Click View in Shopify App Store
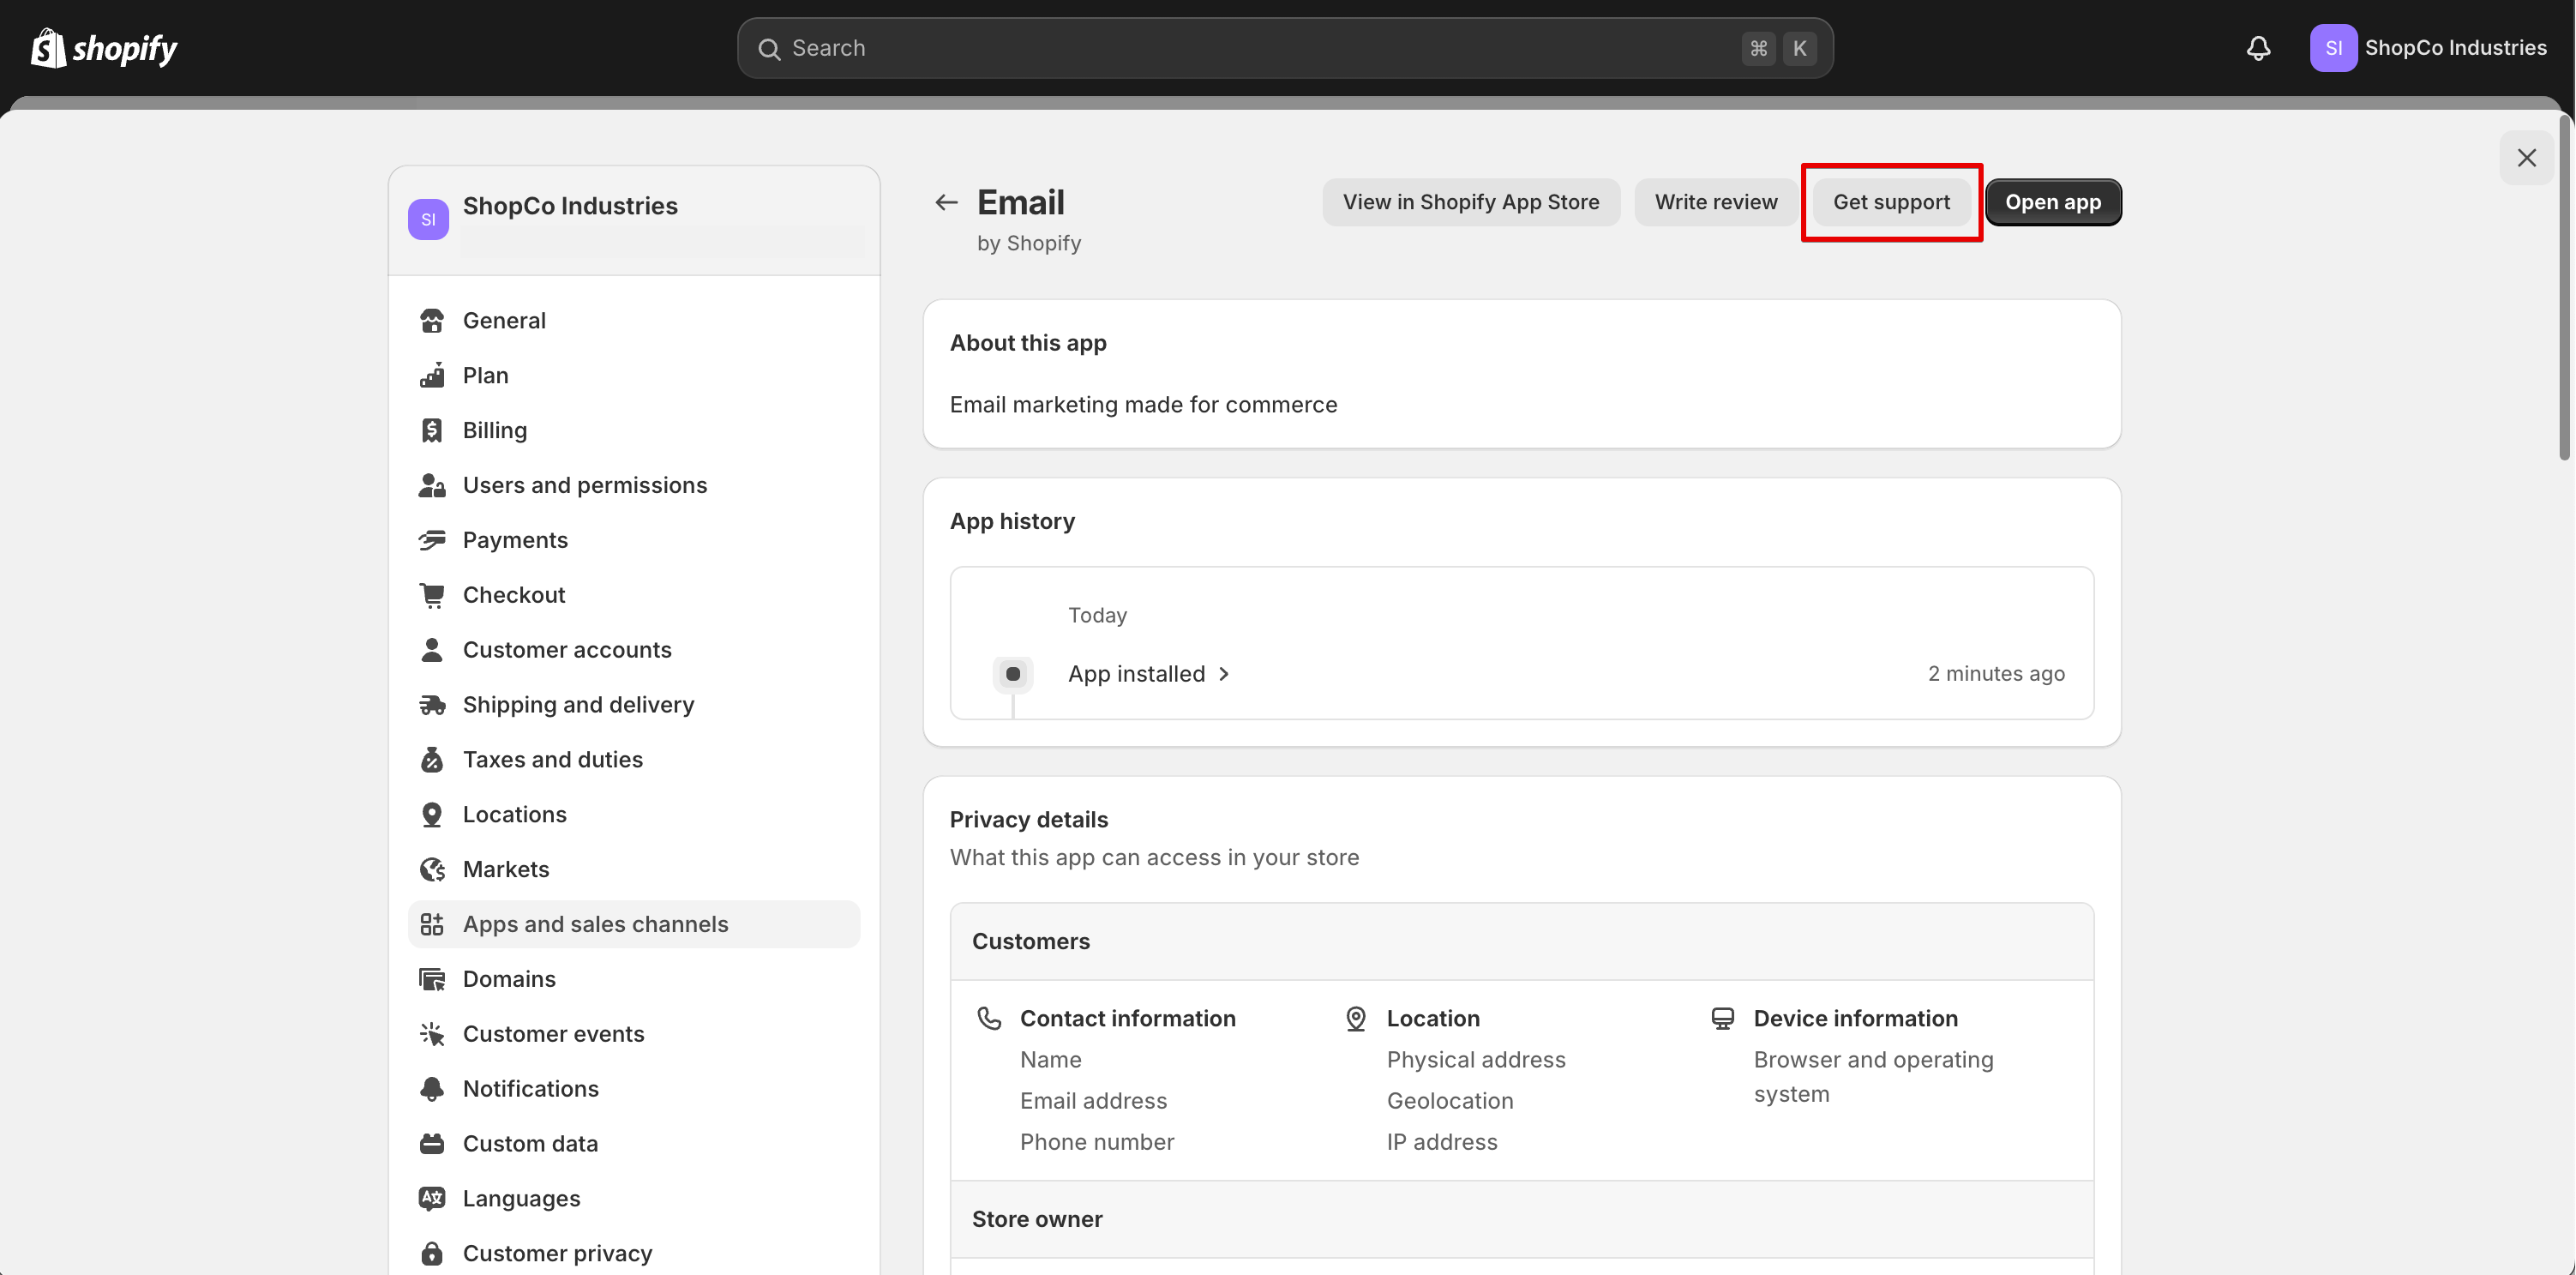 click(x=1471, y=202)
